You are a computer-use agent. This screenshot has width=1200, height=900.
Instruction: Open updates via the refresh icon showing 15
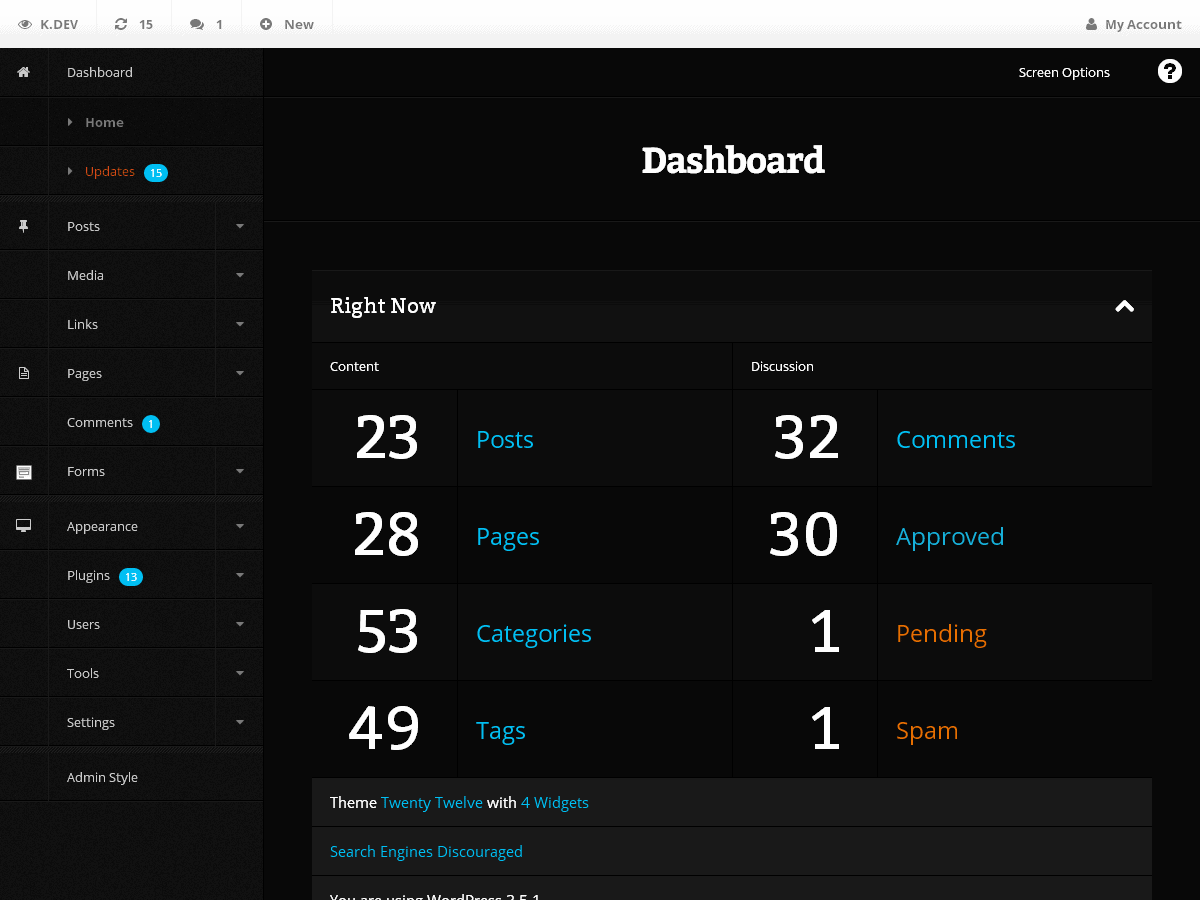[x=123, y=23]
